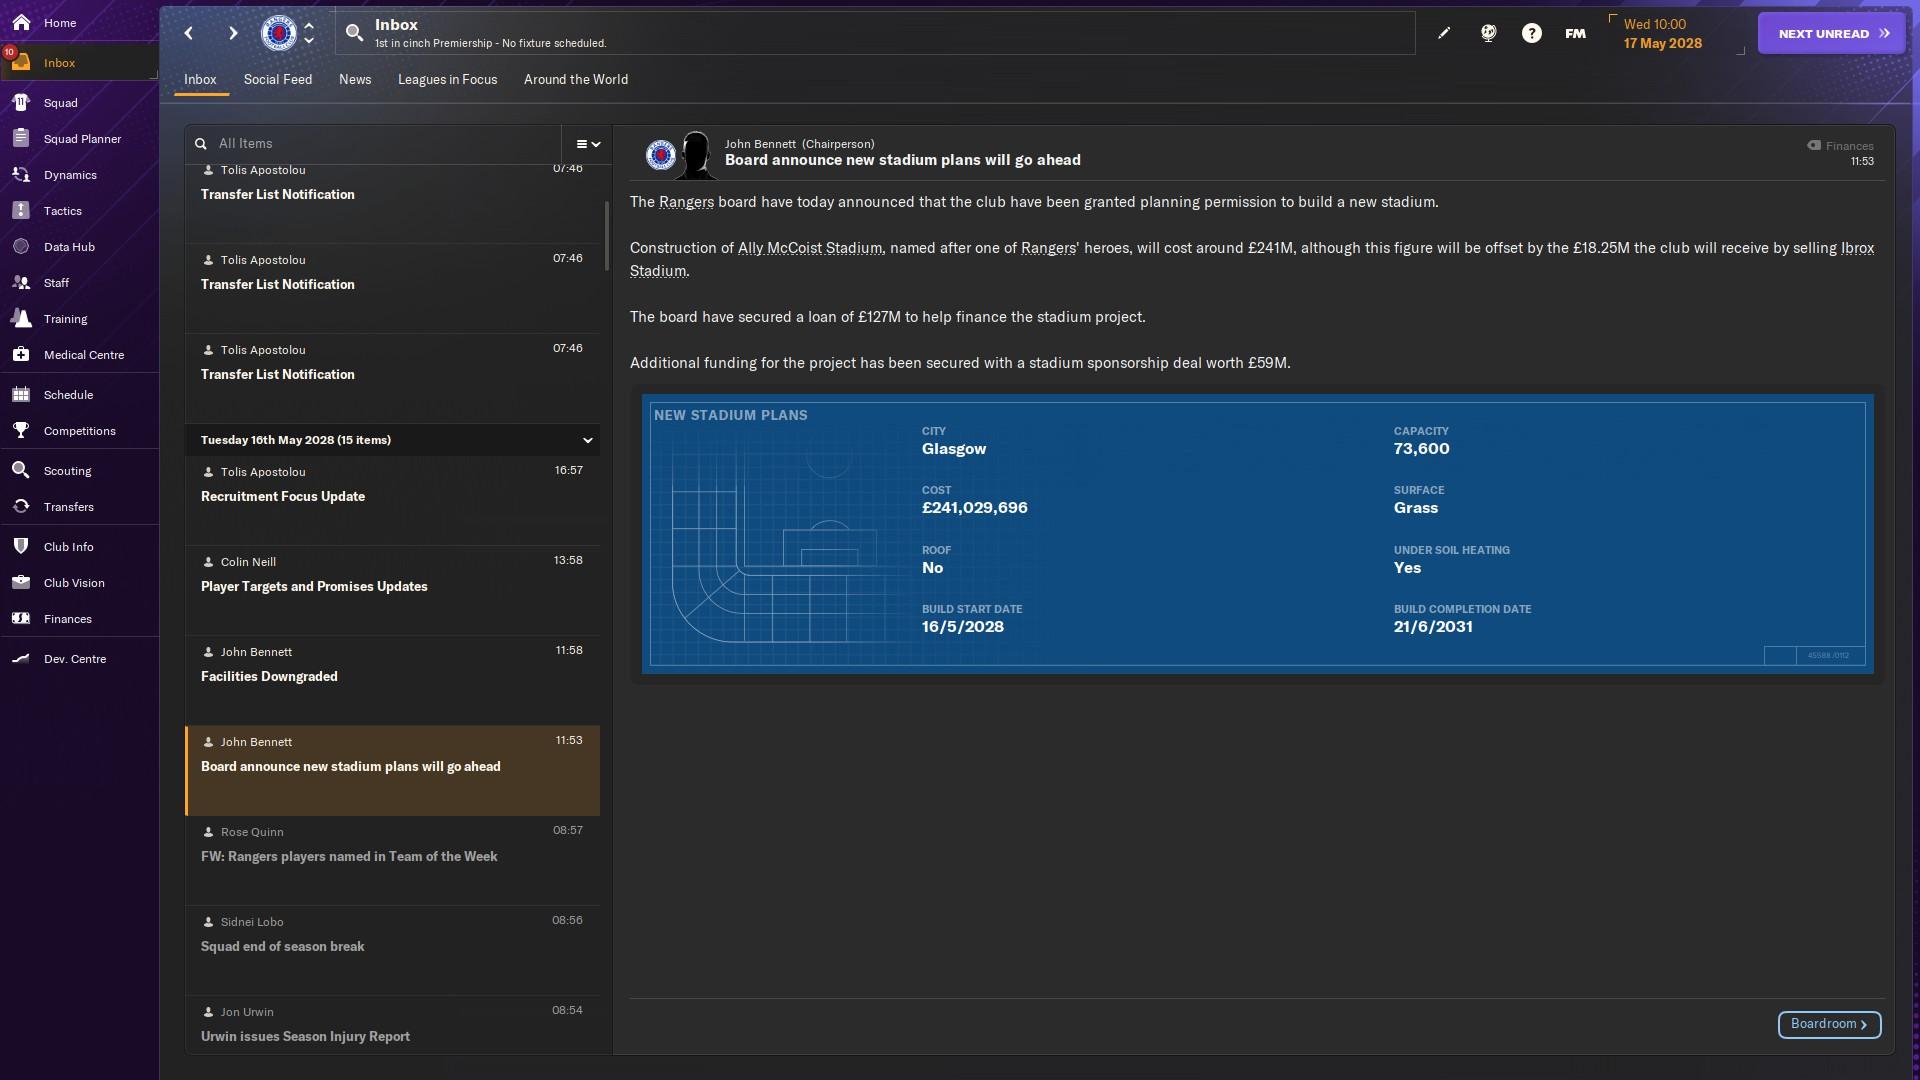Image resolution: width=1920 pixels, height=1080 pixels.
Task: Open Inbox in the sidebar
Action: click(x=80, y=62)
